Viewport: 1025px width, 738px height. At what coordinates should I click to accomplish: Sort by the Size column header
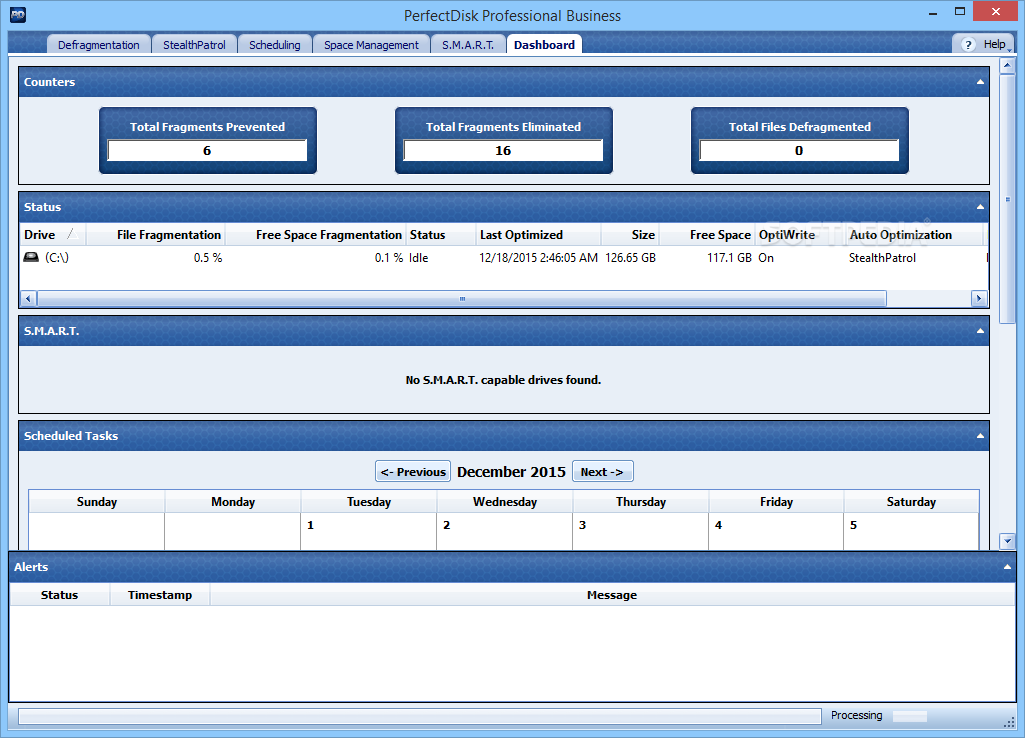tap(630, 235)
